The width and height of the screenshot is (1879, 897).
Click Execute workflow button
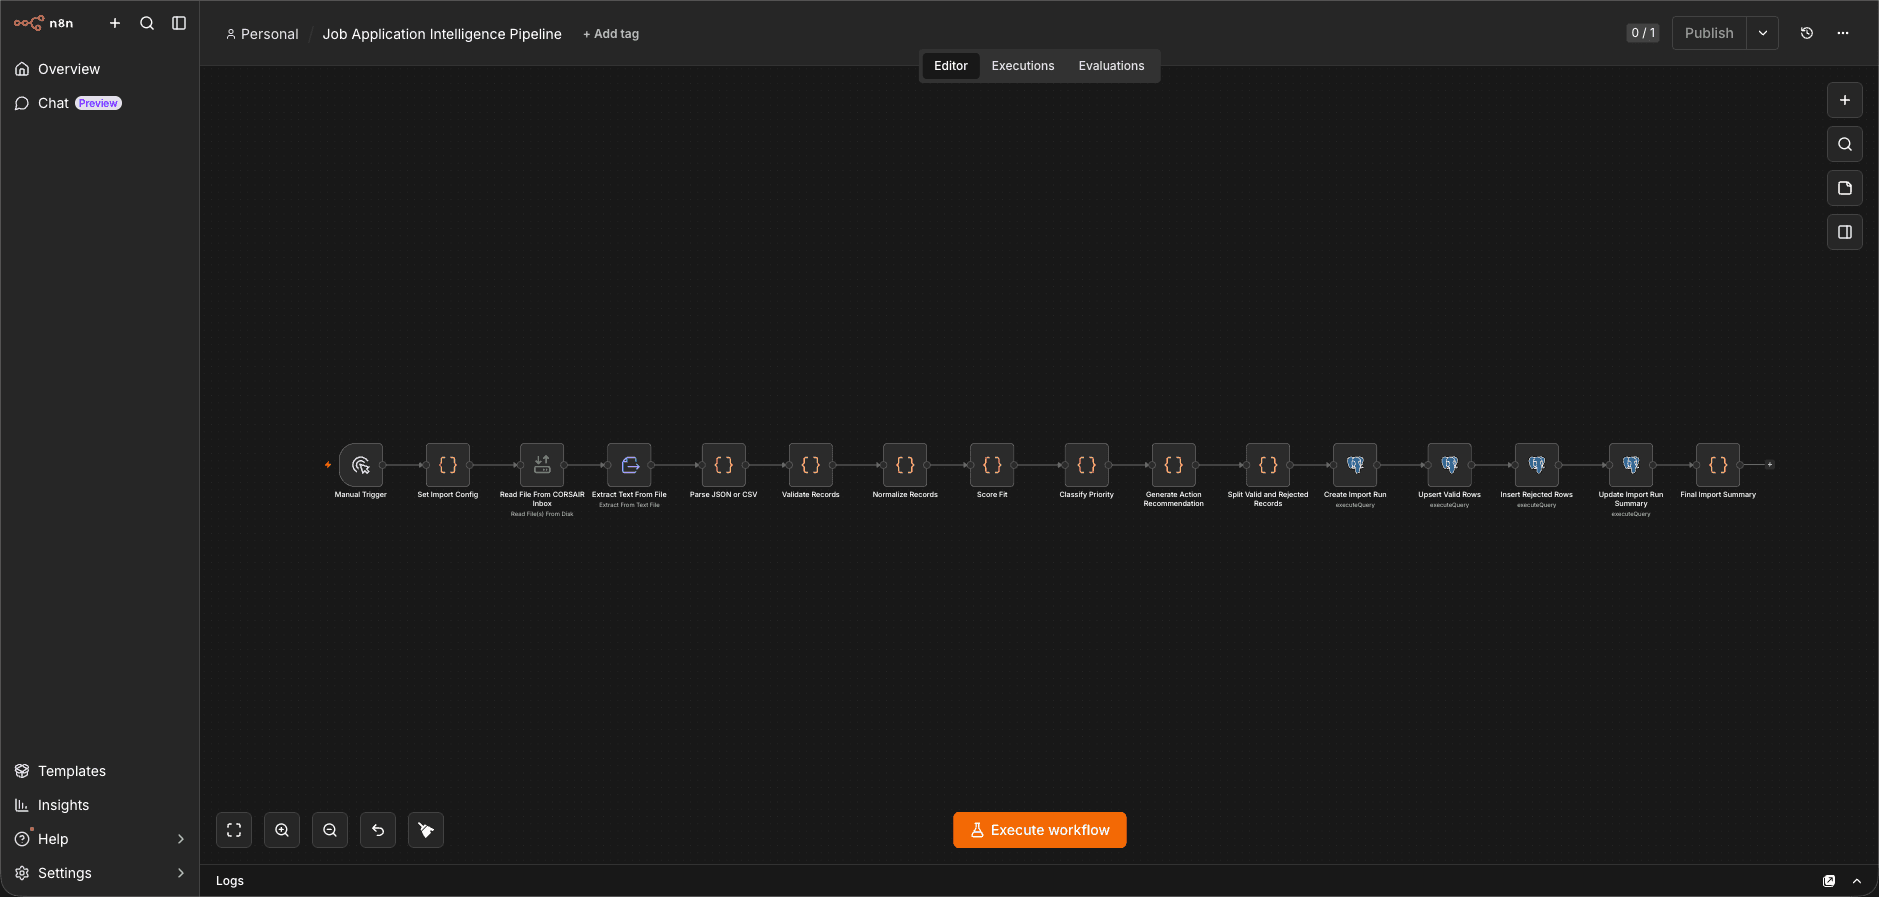(1040, 830)
